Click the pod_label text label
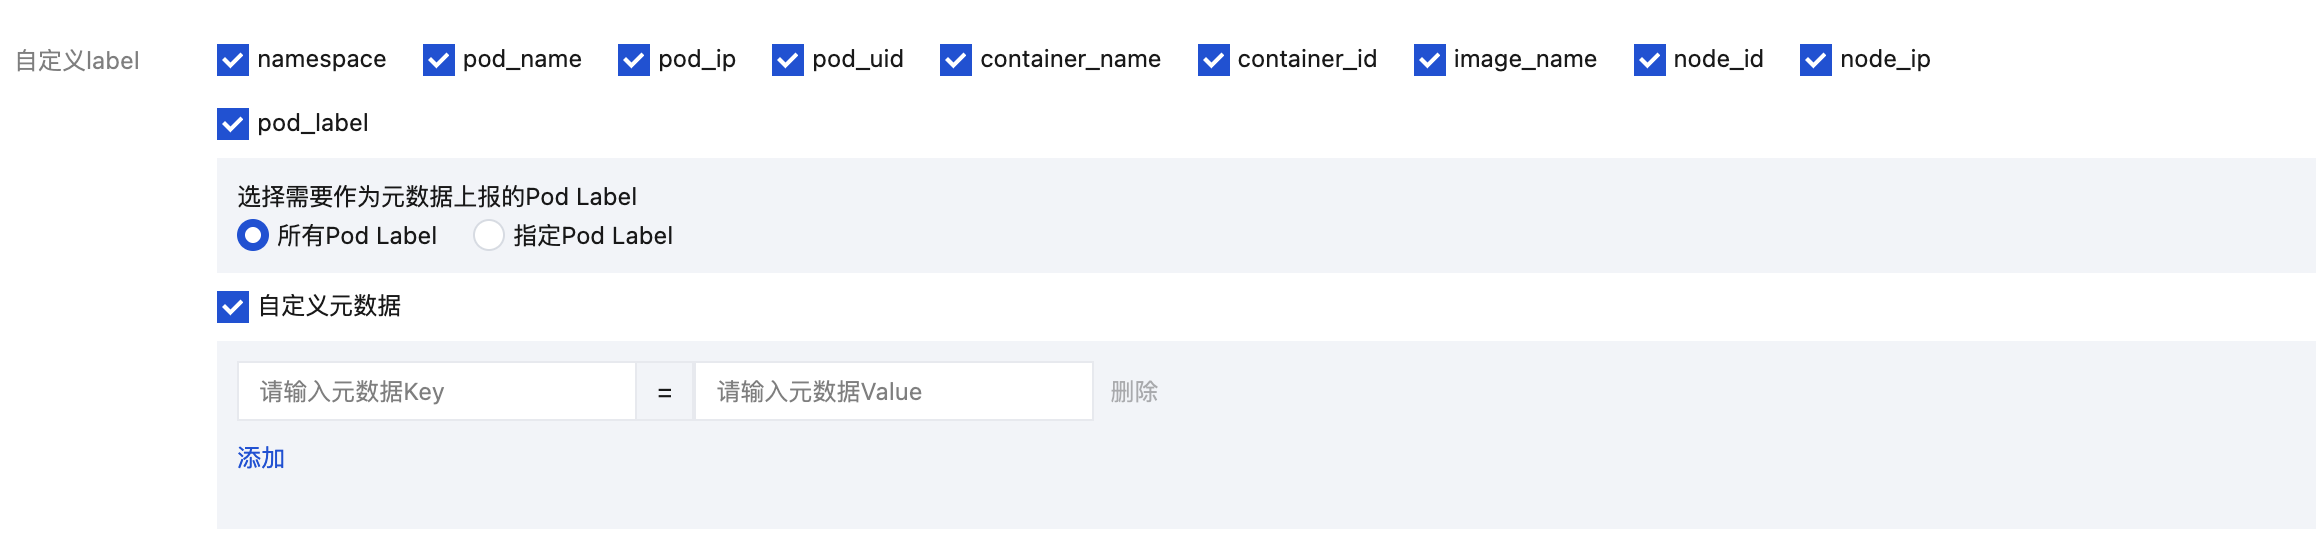Viewport: 2316px width, 558px height. [x=313, y=123]
